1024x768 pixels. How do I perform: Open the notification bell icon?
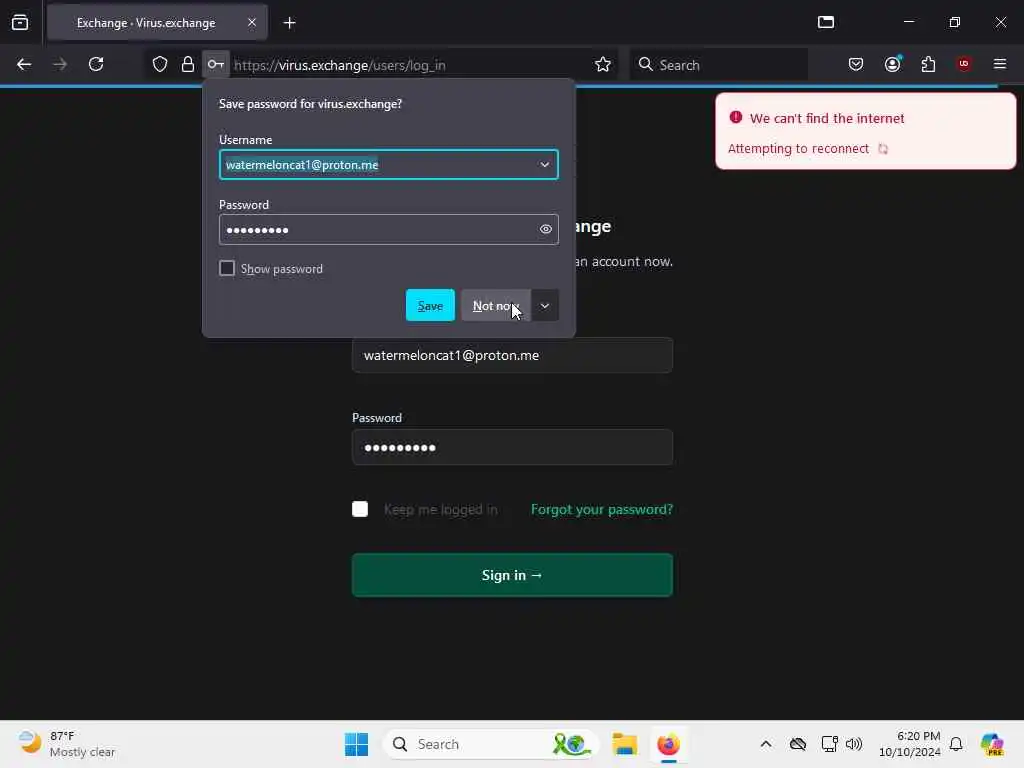956,744
